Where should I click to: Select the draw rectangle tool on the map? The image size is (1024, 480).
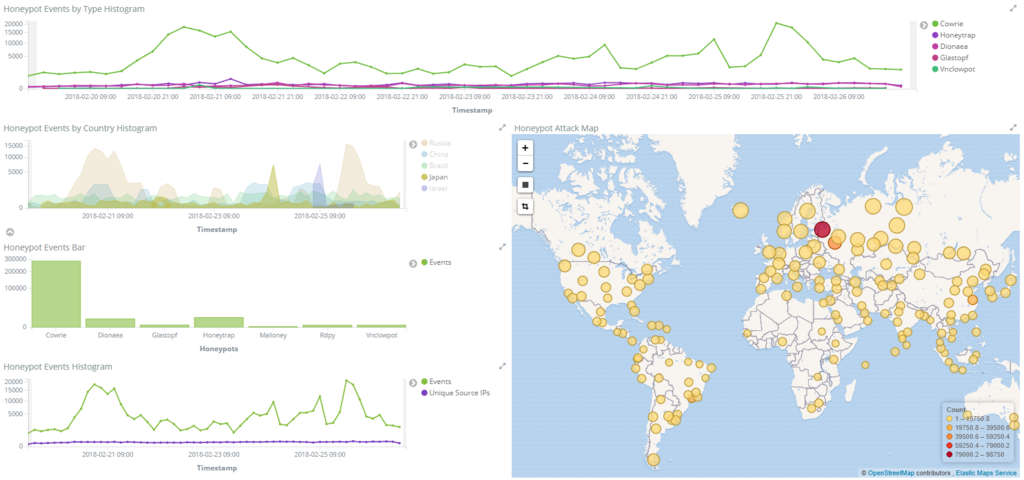point(525,185)
